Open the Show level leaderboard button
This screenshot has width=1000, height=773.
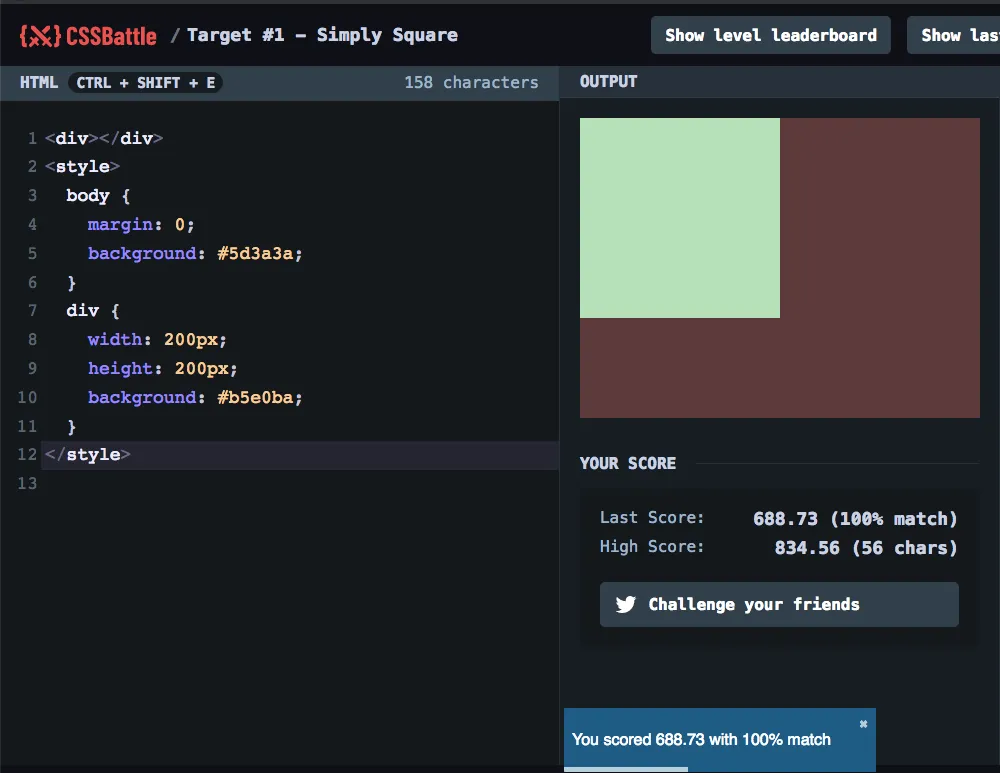click(x=770, y=35)
